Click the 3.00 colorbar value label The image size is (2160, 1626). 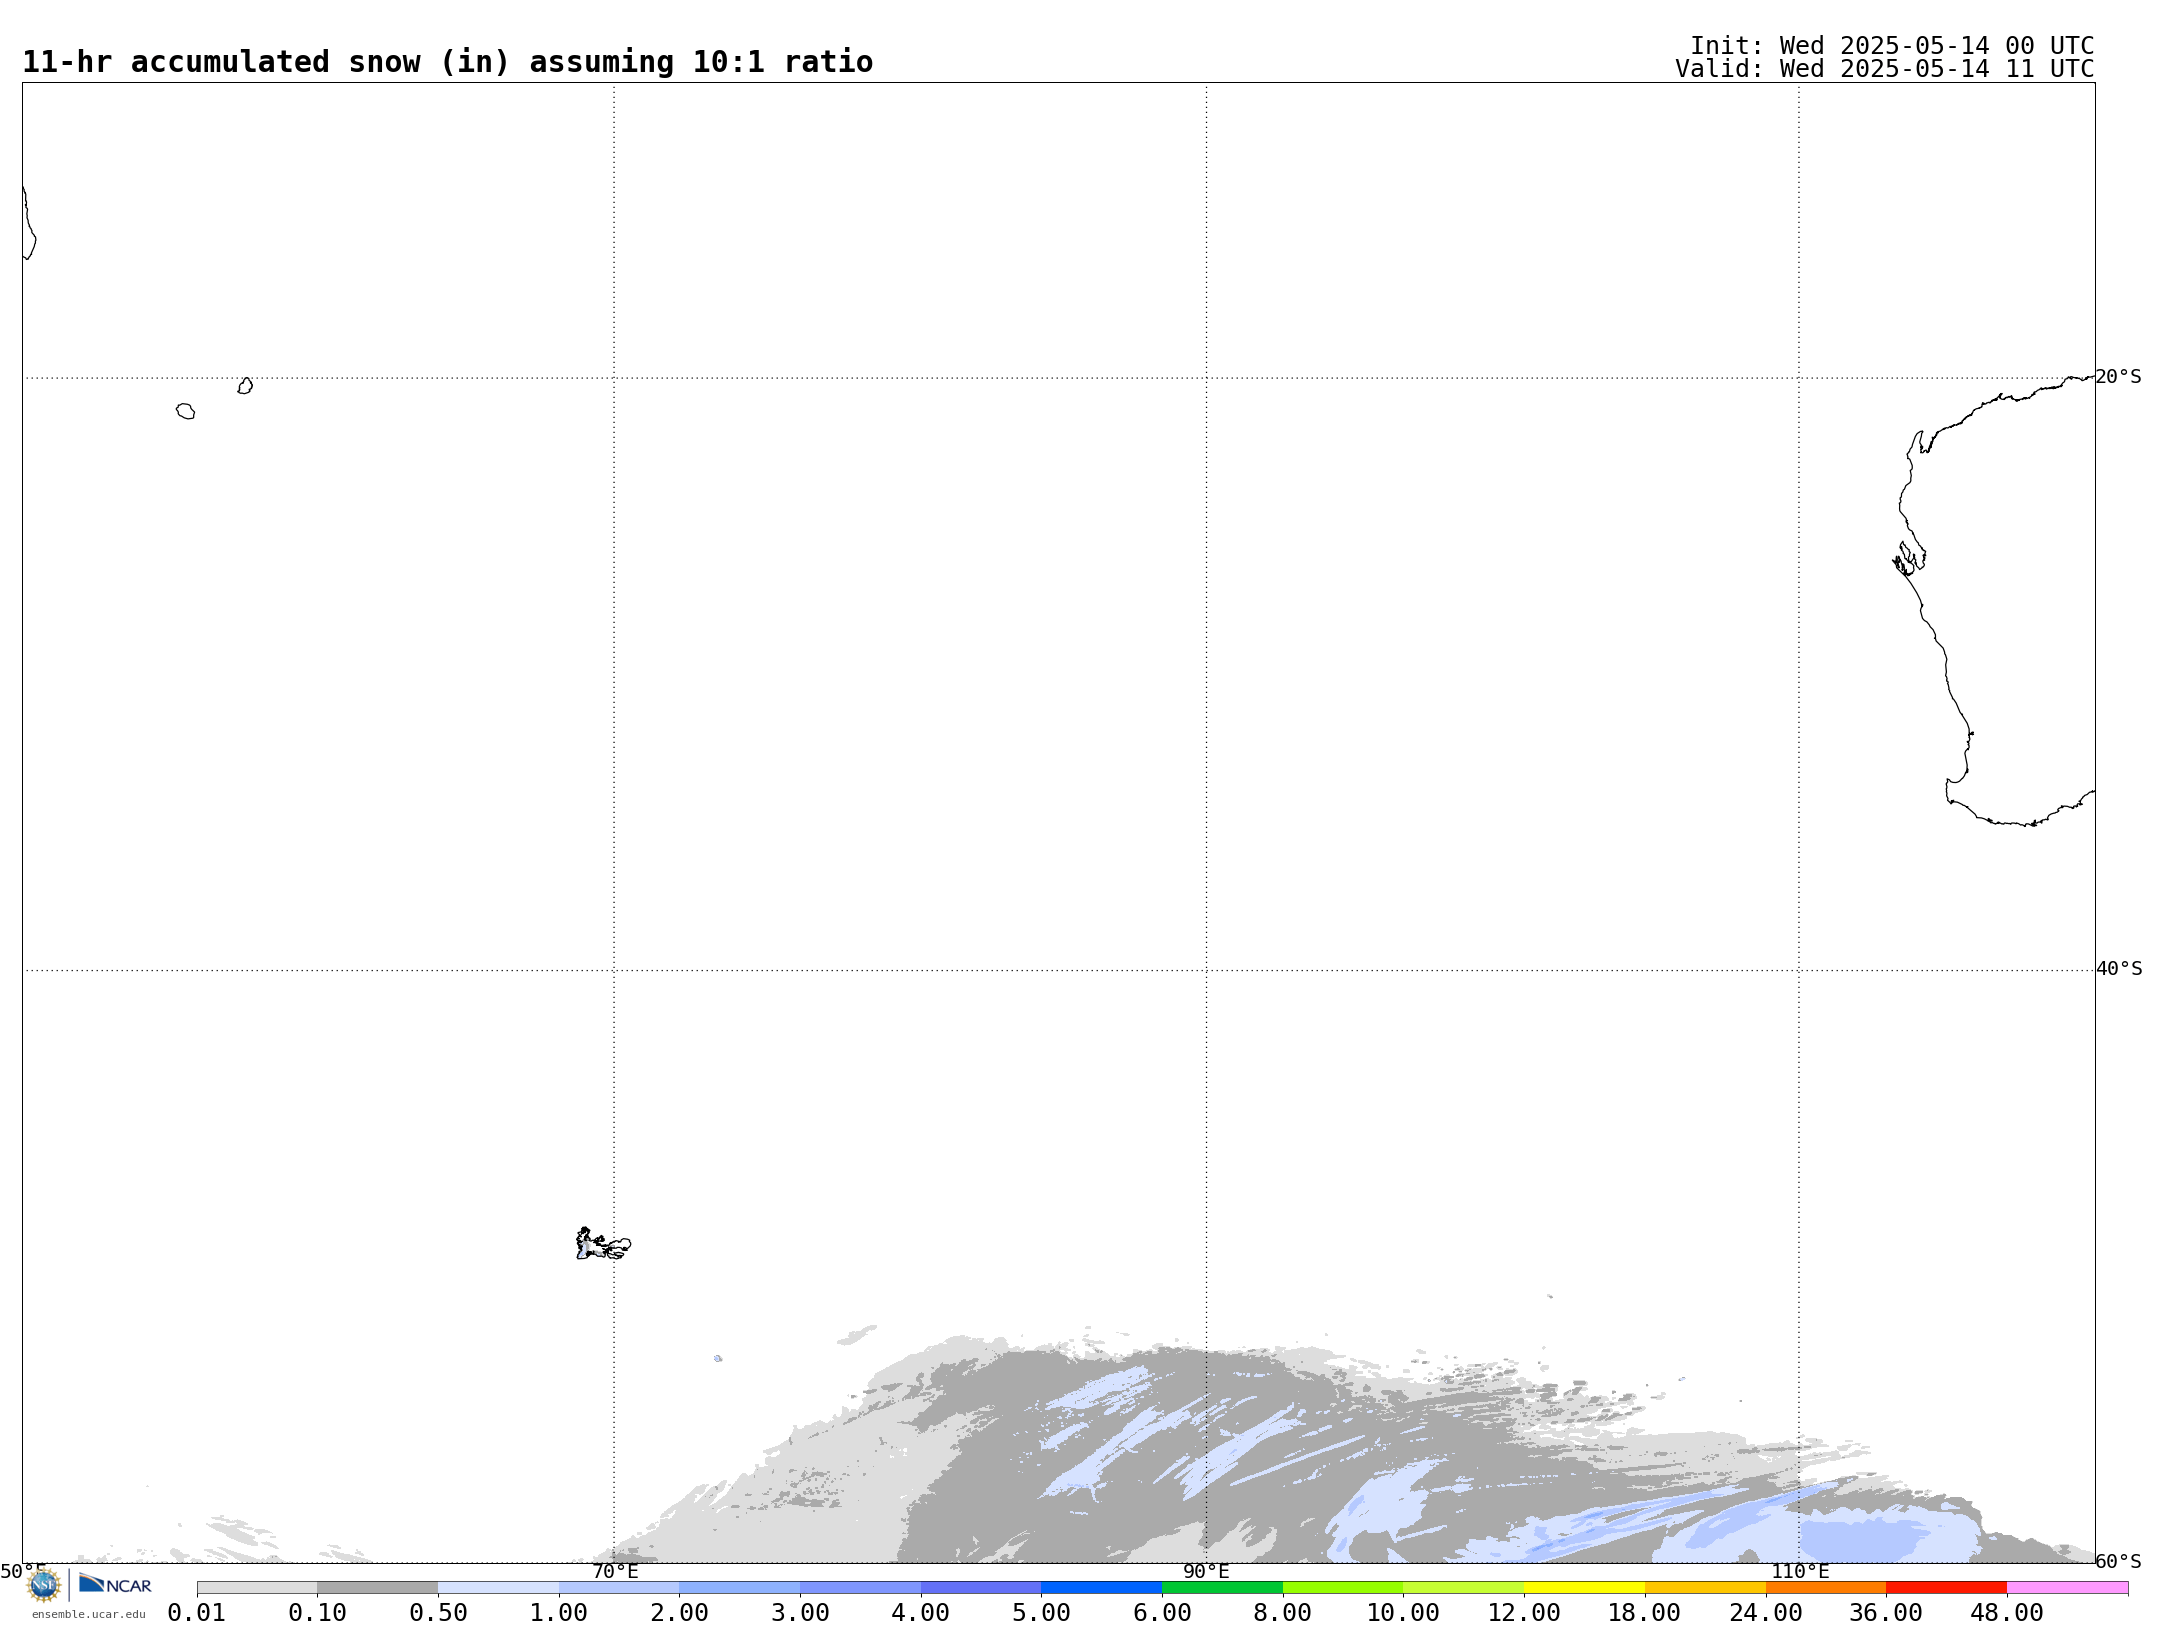coord(800,1613)
